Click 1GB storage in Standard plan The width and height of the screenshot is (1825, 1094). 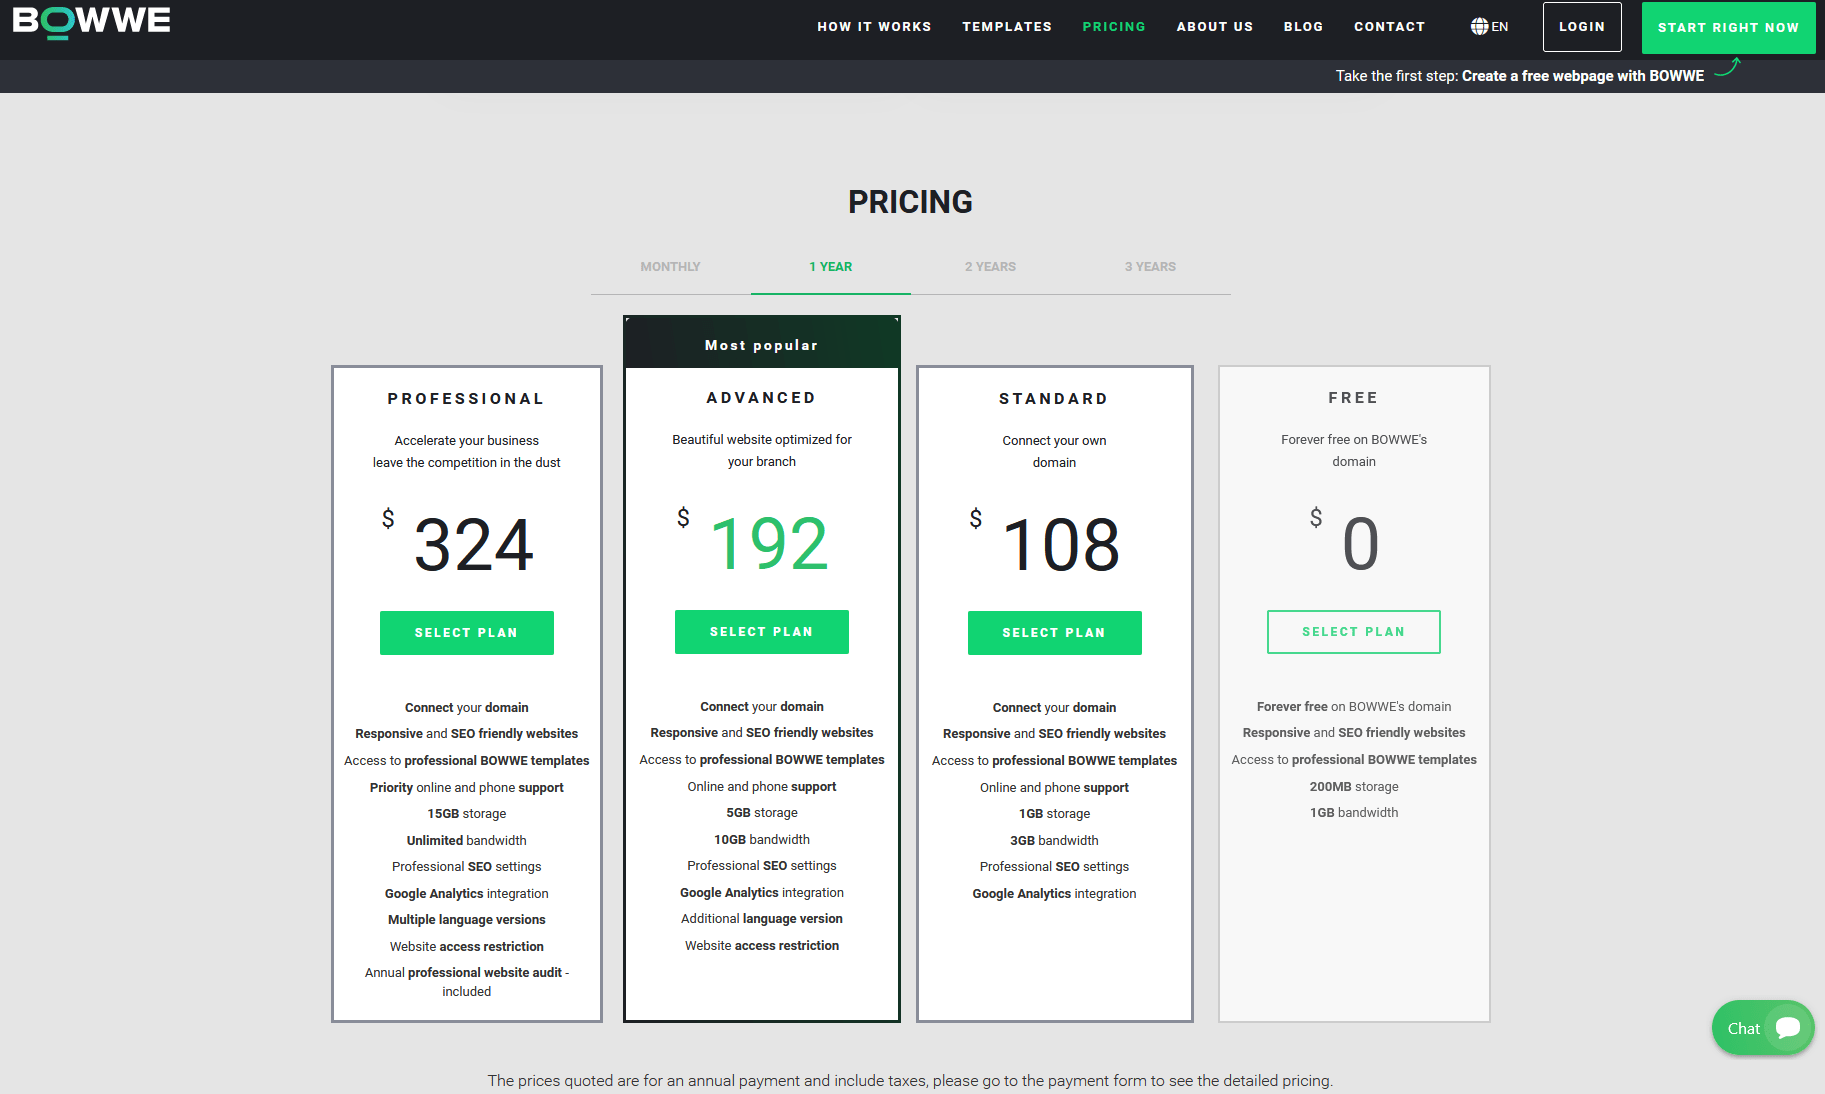(x=1054, y=814)
